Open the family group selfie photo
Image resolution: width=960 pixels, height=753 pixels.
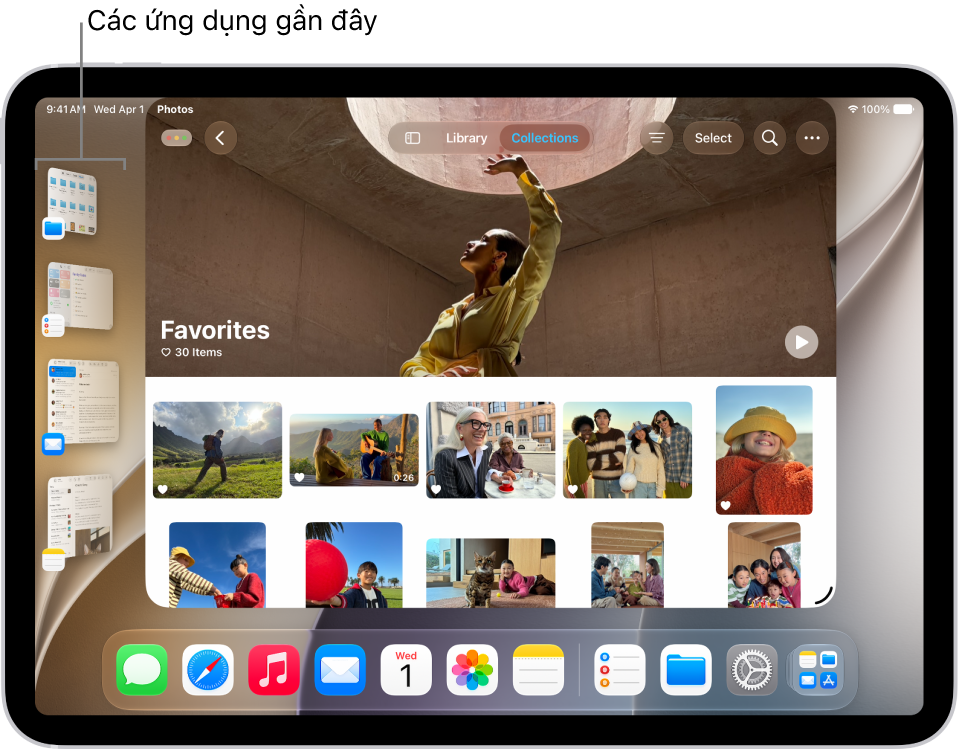click(x=764, y=564)
